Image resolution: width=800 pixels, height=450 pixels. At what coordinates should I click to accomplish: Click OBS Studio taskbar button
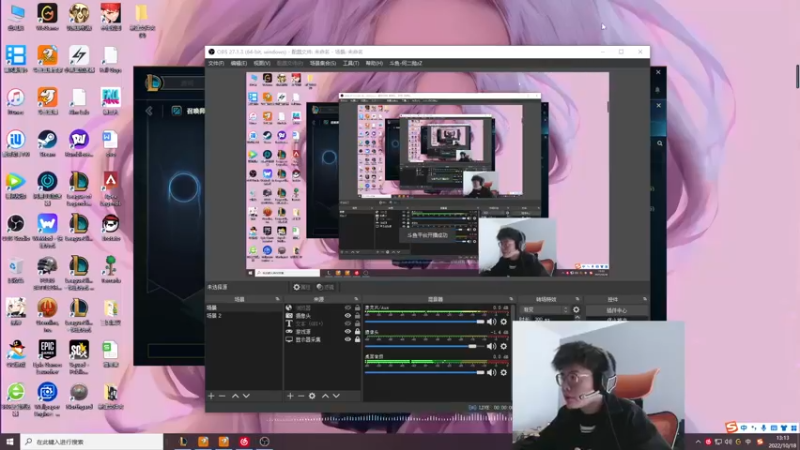264,442
